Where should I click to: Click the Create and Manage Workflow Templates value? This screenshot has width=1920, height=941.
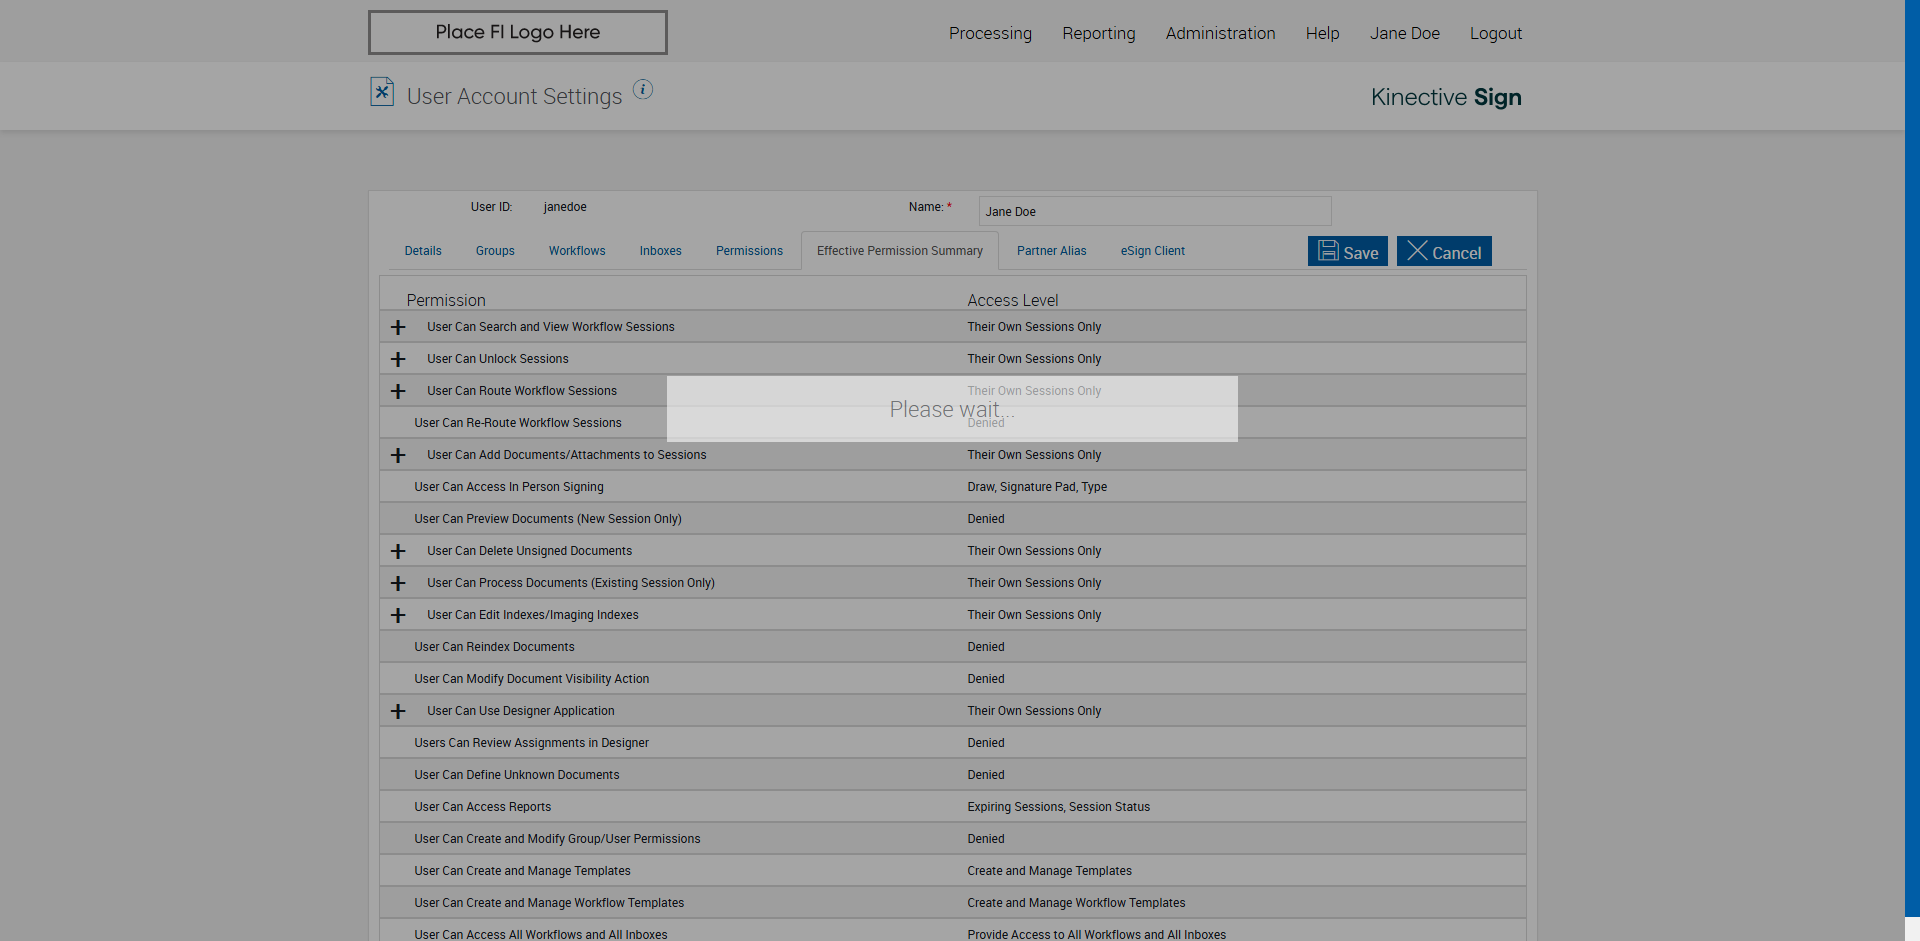[1076, 903]
